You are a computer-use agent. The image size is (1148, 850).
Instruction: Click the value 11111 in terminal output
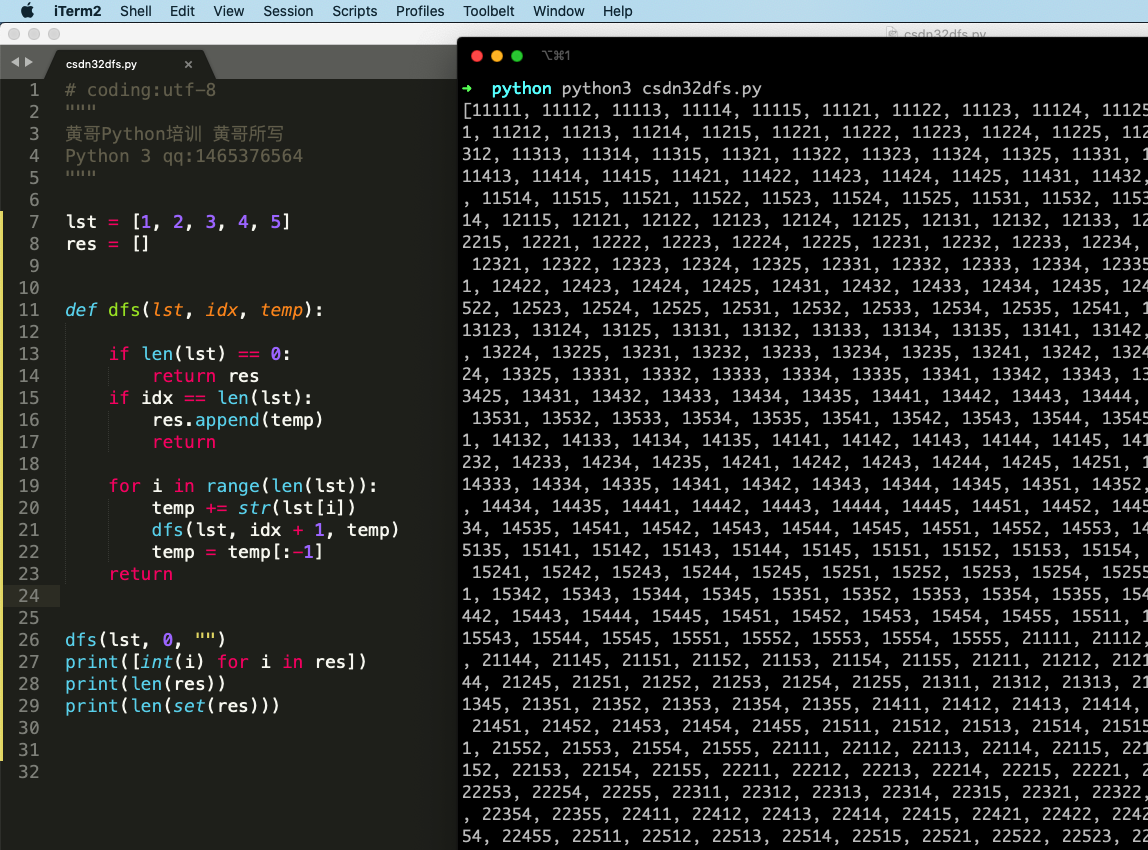(x=496, y=111)
